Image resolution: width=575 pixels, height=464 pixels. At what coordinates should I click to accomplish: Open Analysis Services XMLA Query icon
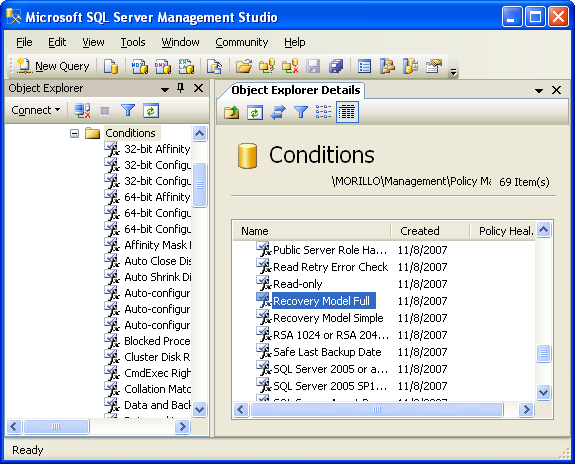(x=186, y=66)
